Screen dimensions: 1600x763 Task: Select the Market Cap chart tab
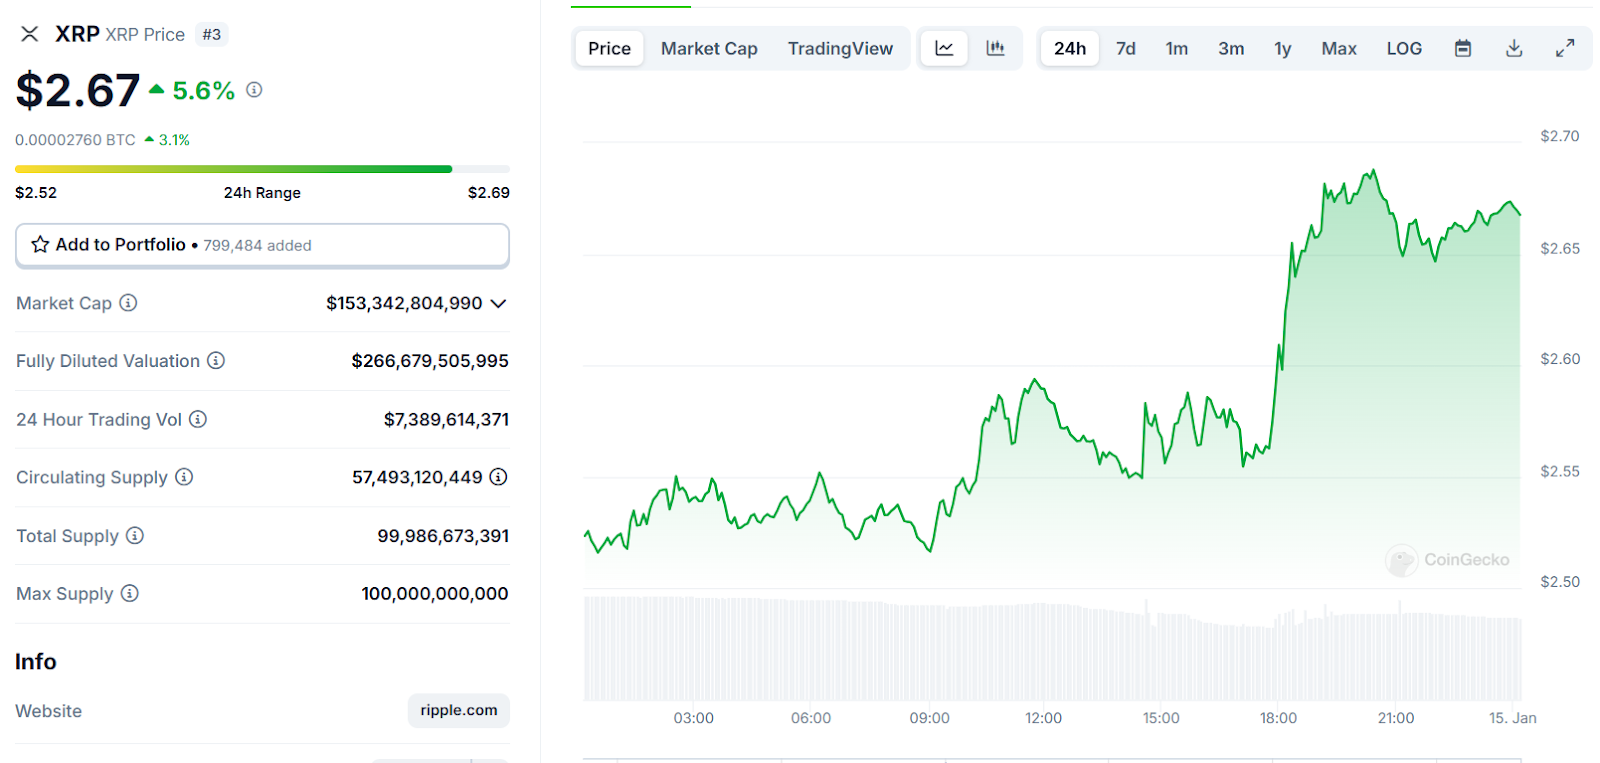pos(709,48)
